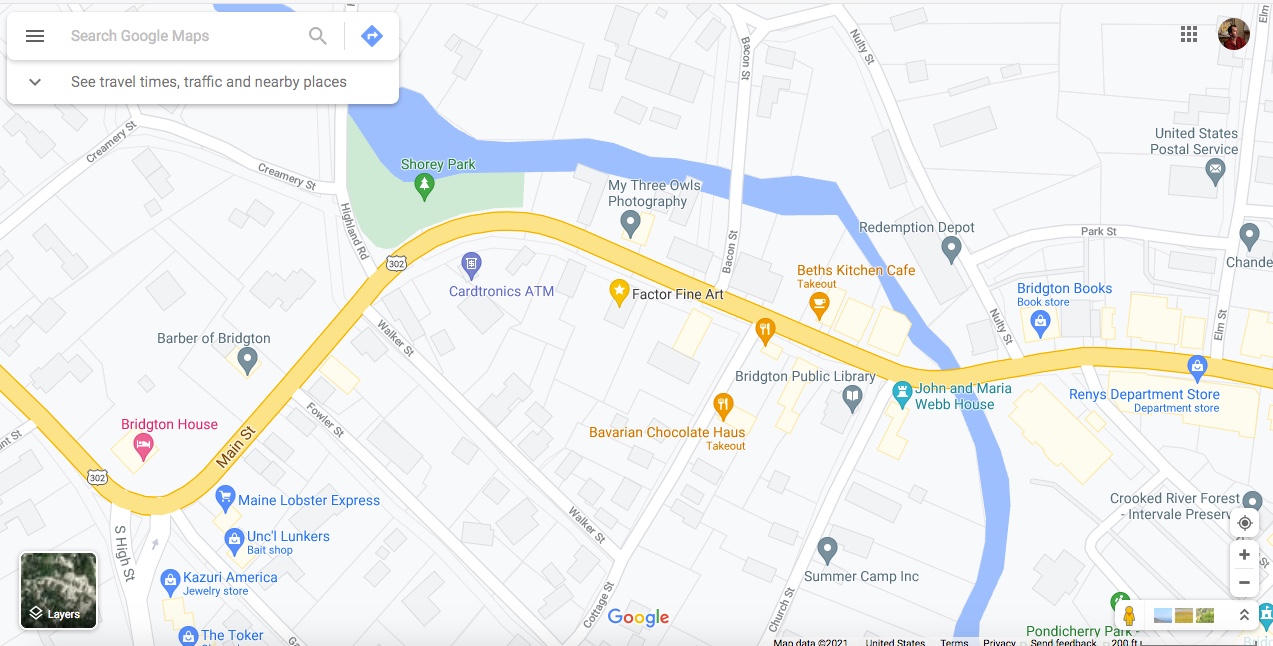Screen dimensions: 1273x646
Task: Open the Google apps grid
Action: [1189, 35]
